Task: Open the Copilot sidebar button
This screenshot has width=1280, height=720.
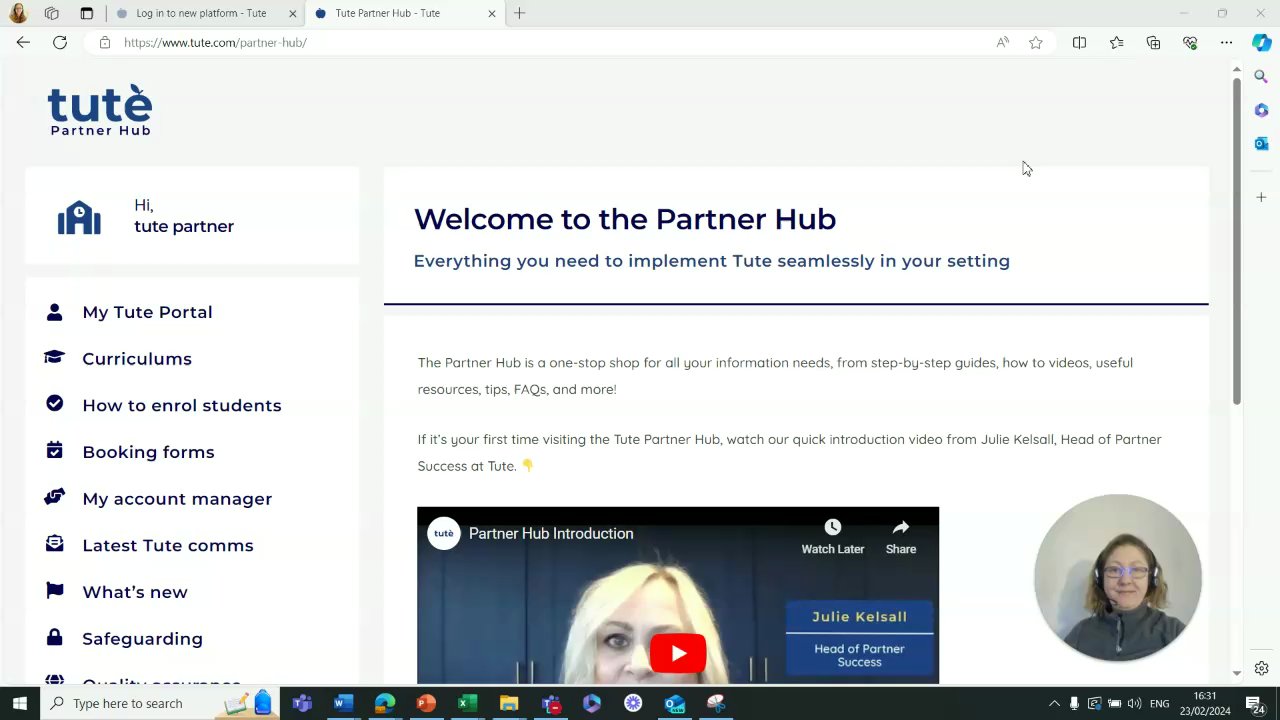Action: [1261, 42]
